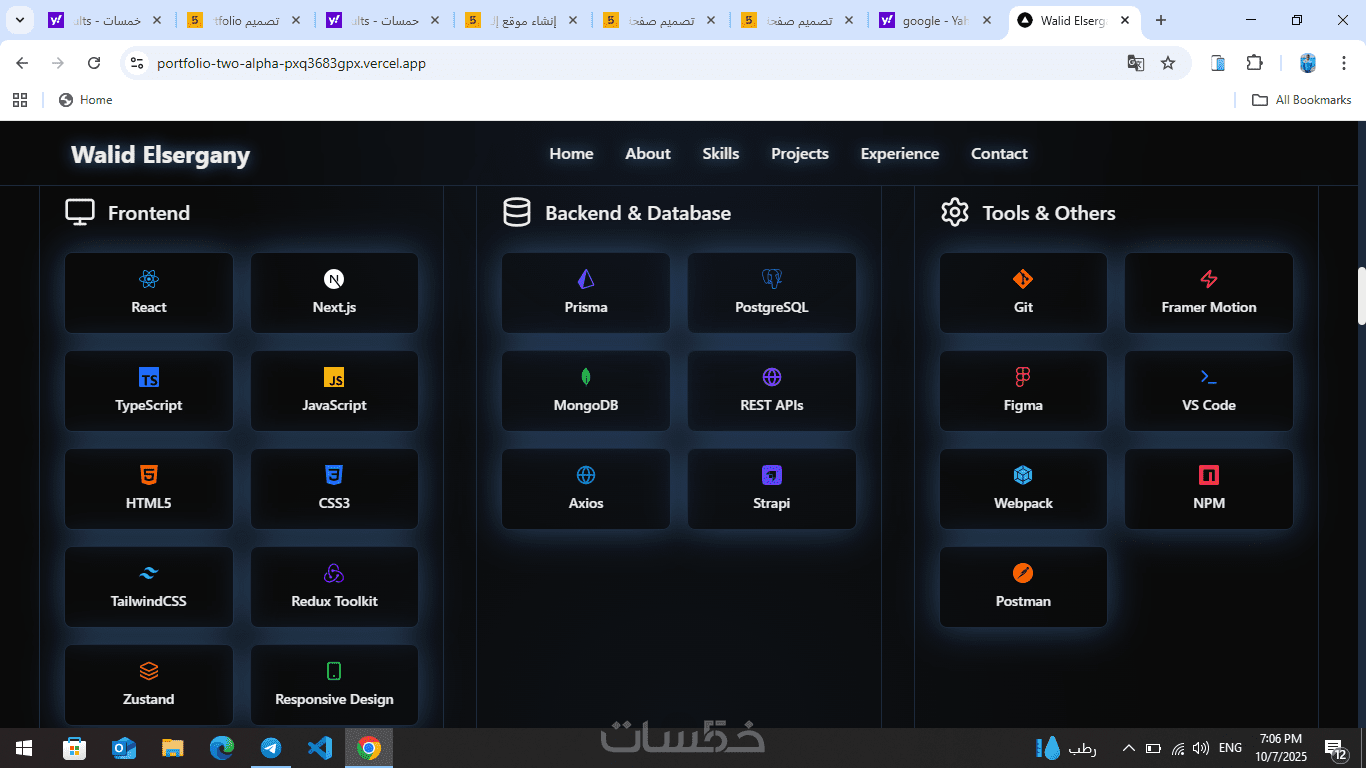Click the Framer Motion bolt icon

1209,279
